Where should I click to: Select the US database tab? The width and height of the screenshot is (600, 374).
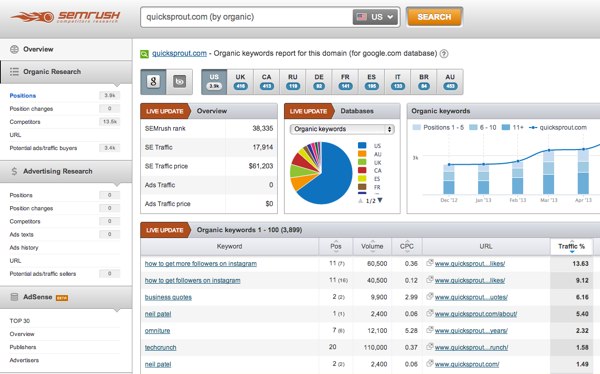[214, 82]
